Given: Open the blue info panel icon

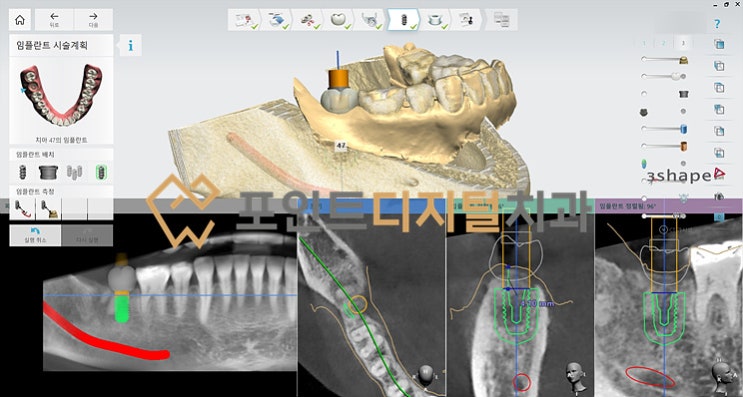Looking at the screenshot, I should [130, 46].
